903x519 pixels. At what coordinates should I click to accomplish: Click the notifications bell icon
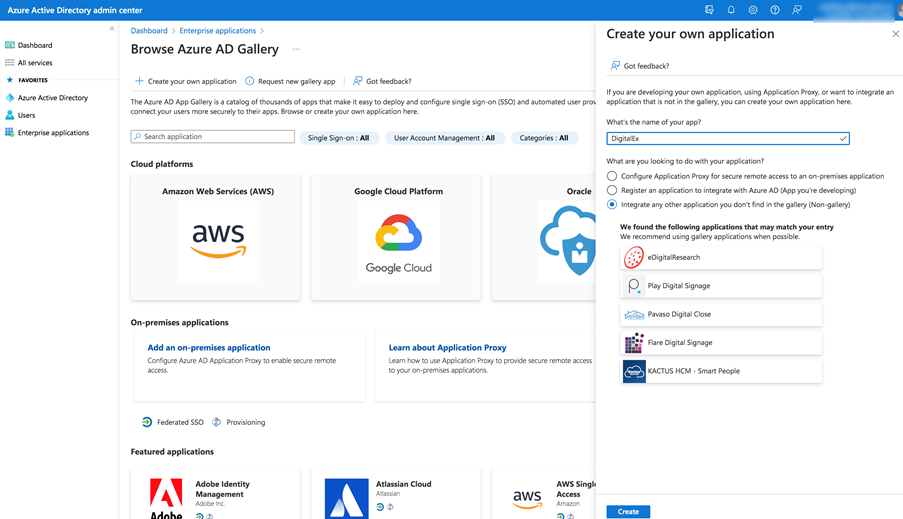[x=731, y=10]
